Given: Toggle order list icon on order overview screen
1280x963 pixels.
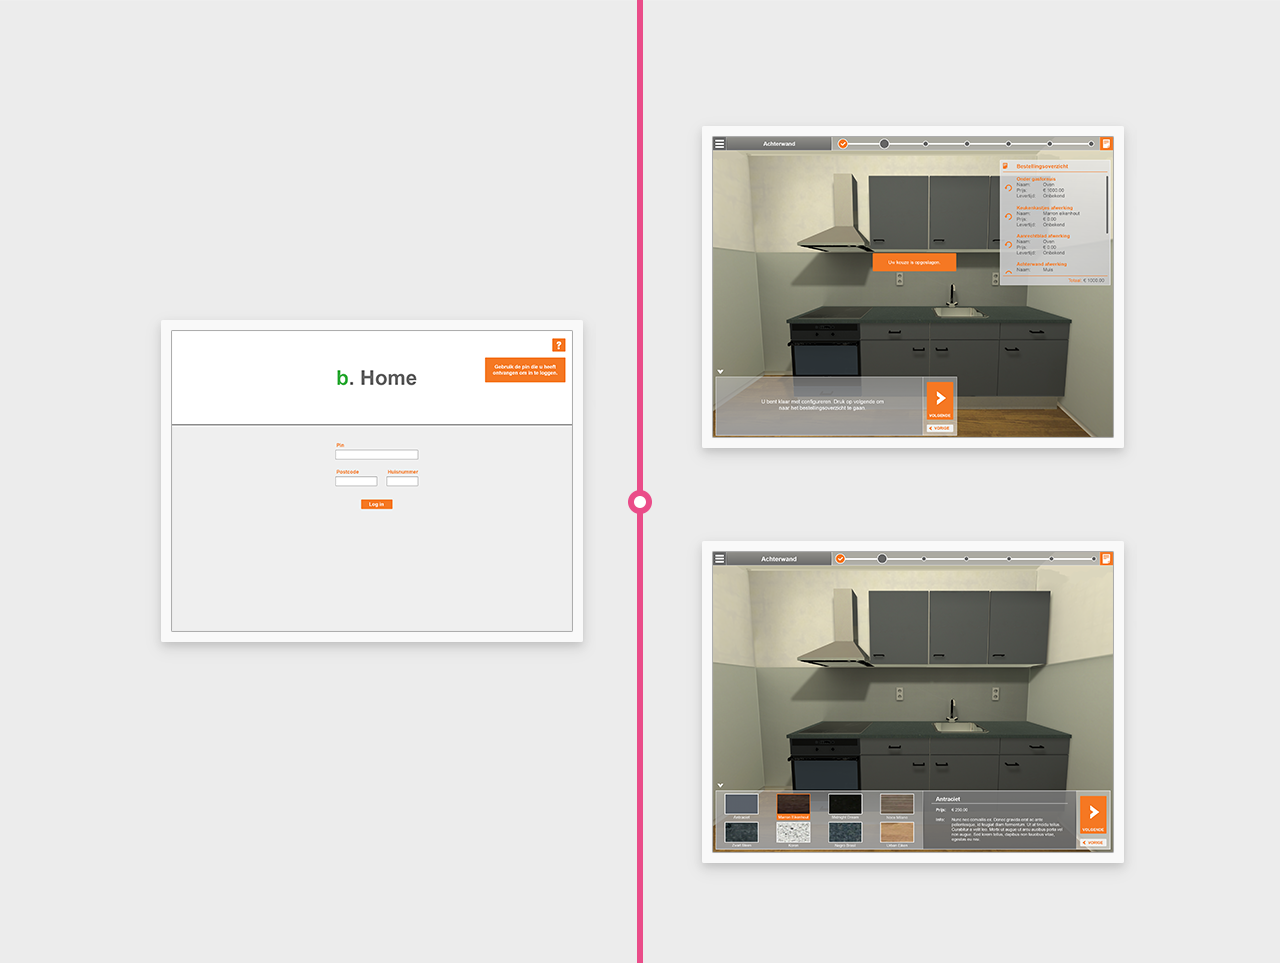Looking at the screenshot, I should 1106,144.
